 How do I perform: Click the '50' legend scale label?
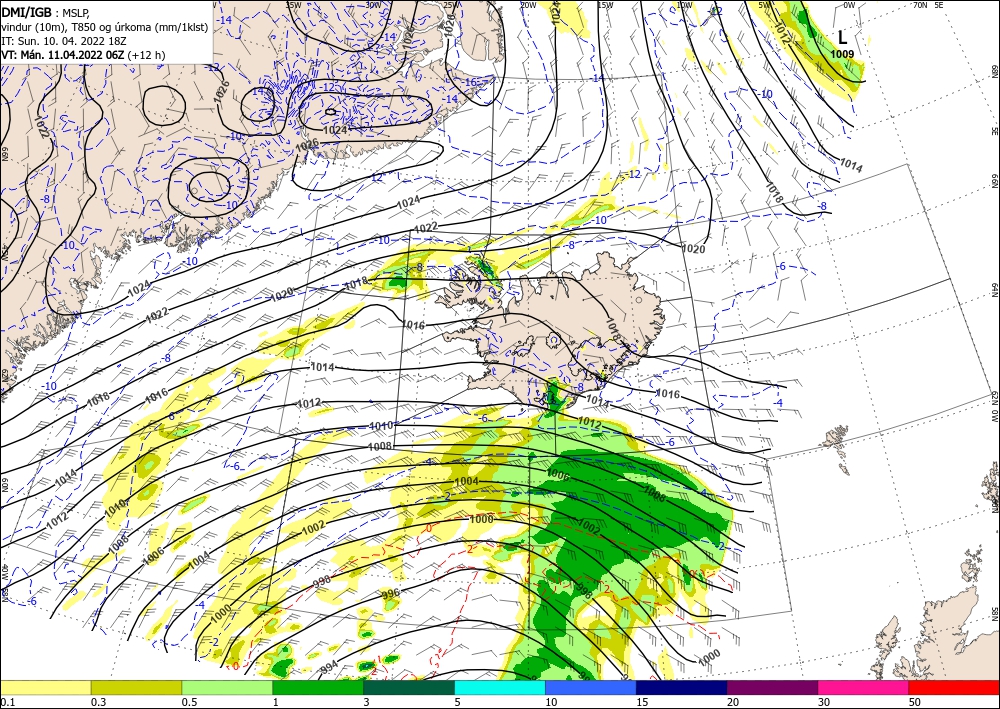coord(915,702)
